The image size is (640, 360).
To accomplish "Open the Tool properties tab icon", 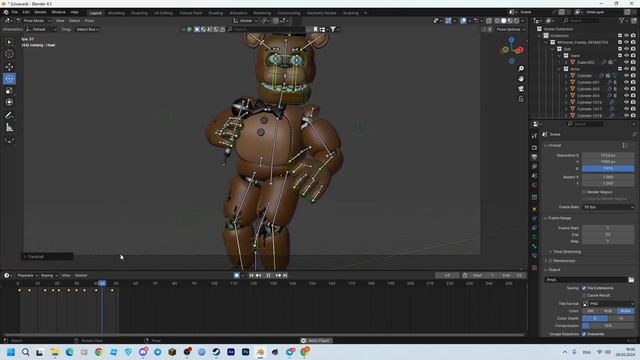I will pos(534,136).
